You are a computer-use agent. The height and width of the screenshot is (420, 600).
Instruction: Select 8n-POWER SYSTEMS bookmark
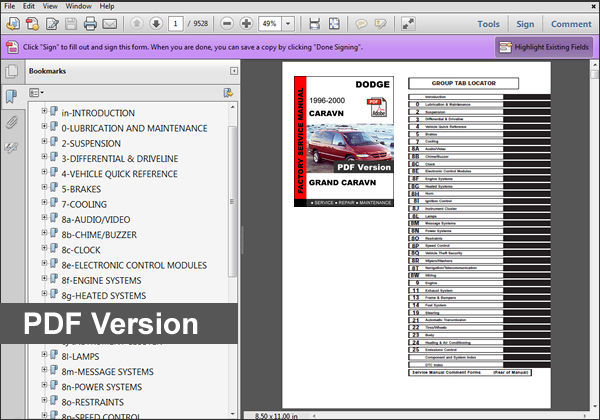[x=101, y=387]
